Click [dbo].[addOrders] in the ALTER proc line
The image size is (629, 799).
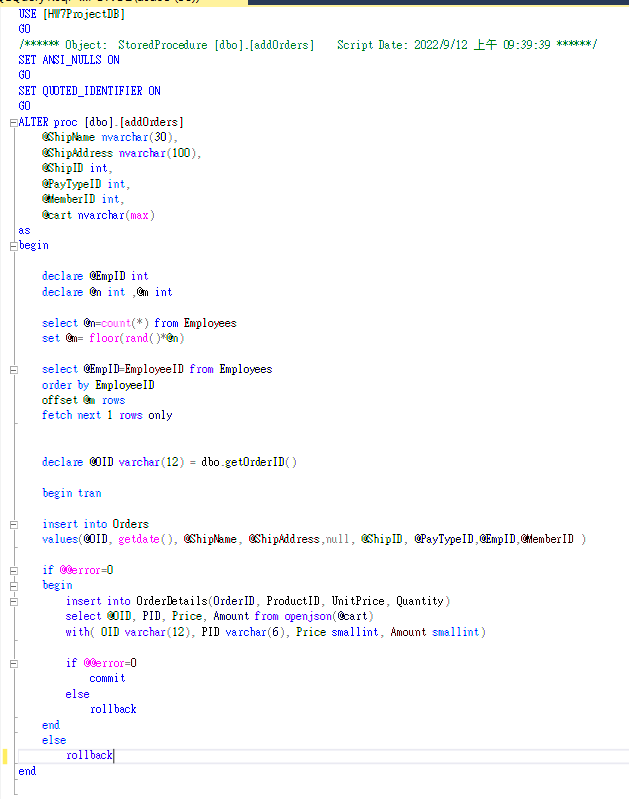pyautogui.click(x=134, y=122)
